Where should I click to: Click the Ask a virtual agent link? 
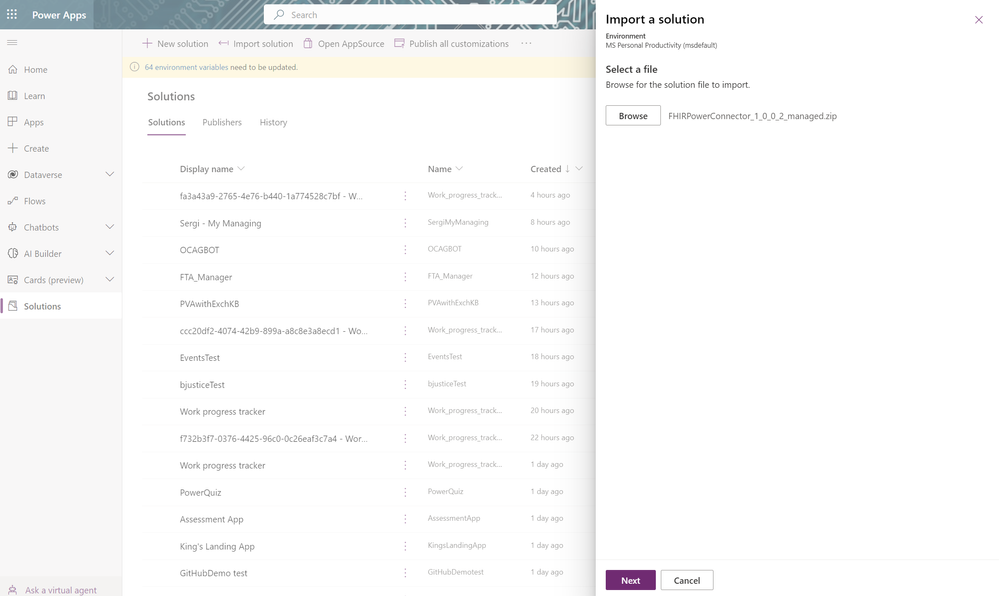pos(61,590)
